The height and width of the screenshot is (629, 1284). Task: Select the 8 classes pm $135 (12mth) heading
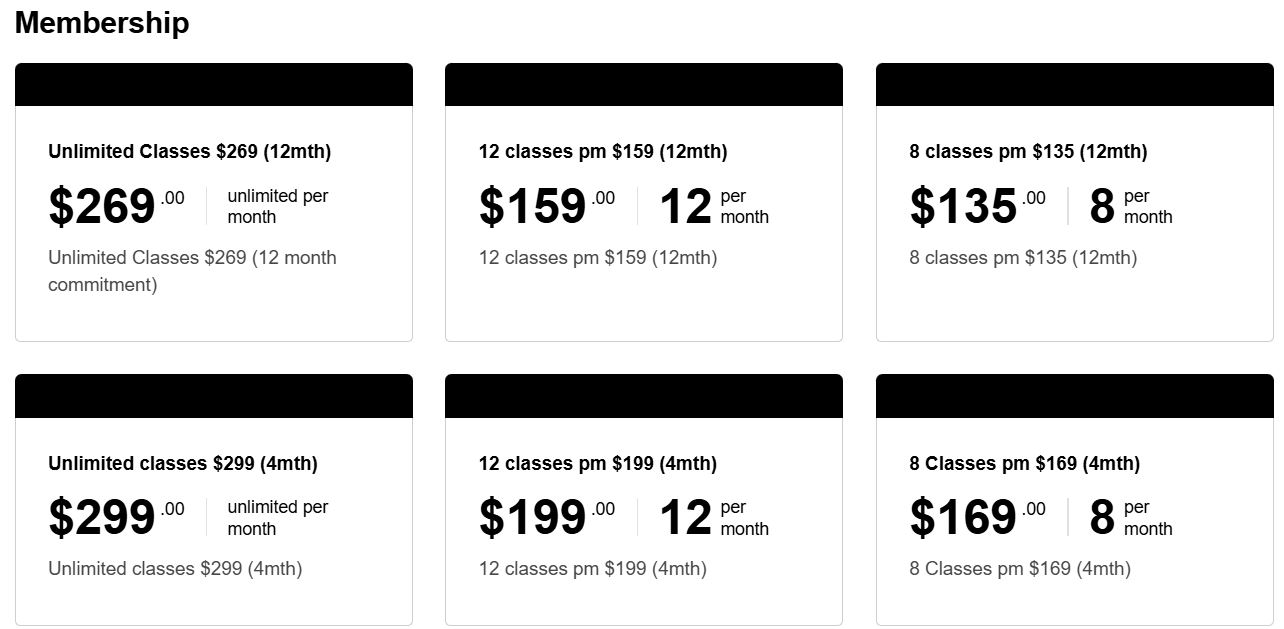click(x=1028, y=152)
